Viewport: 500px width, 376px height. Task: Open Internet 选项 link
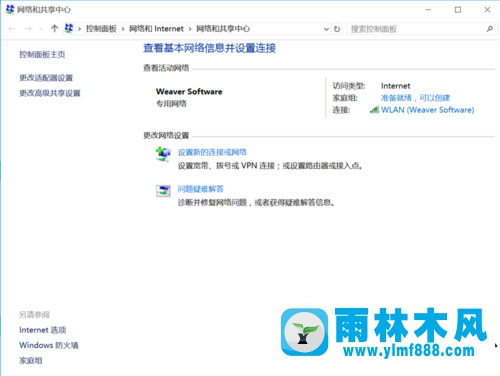[43, 330]
